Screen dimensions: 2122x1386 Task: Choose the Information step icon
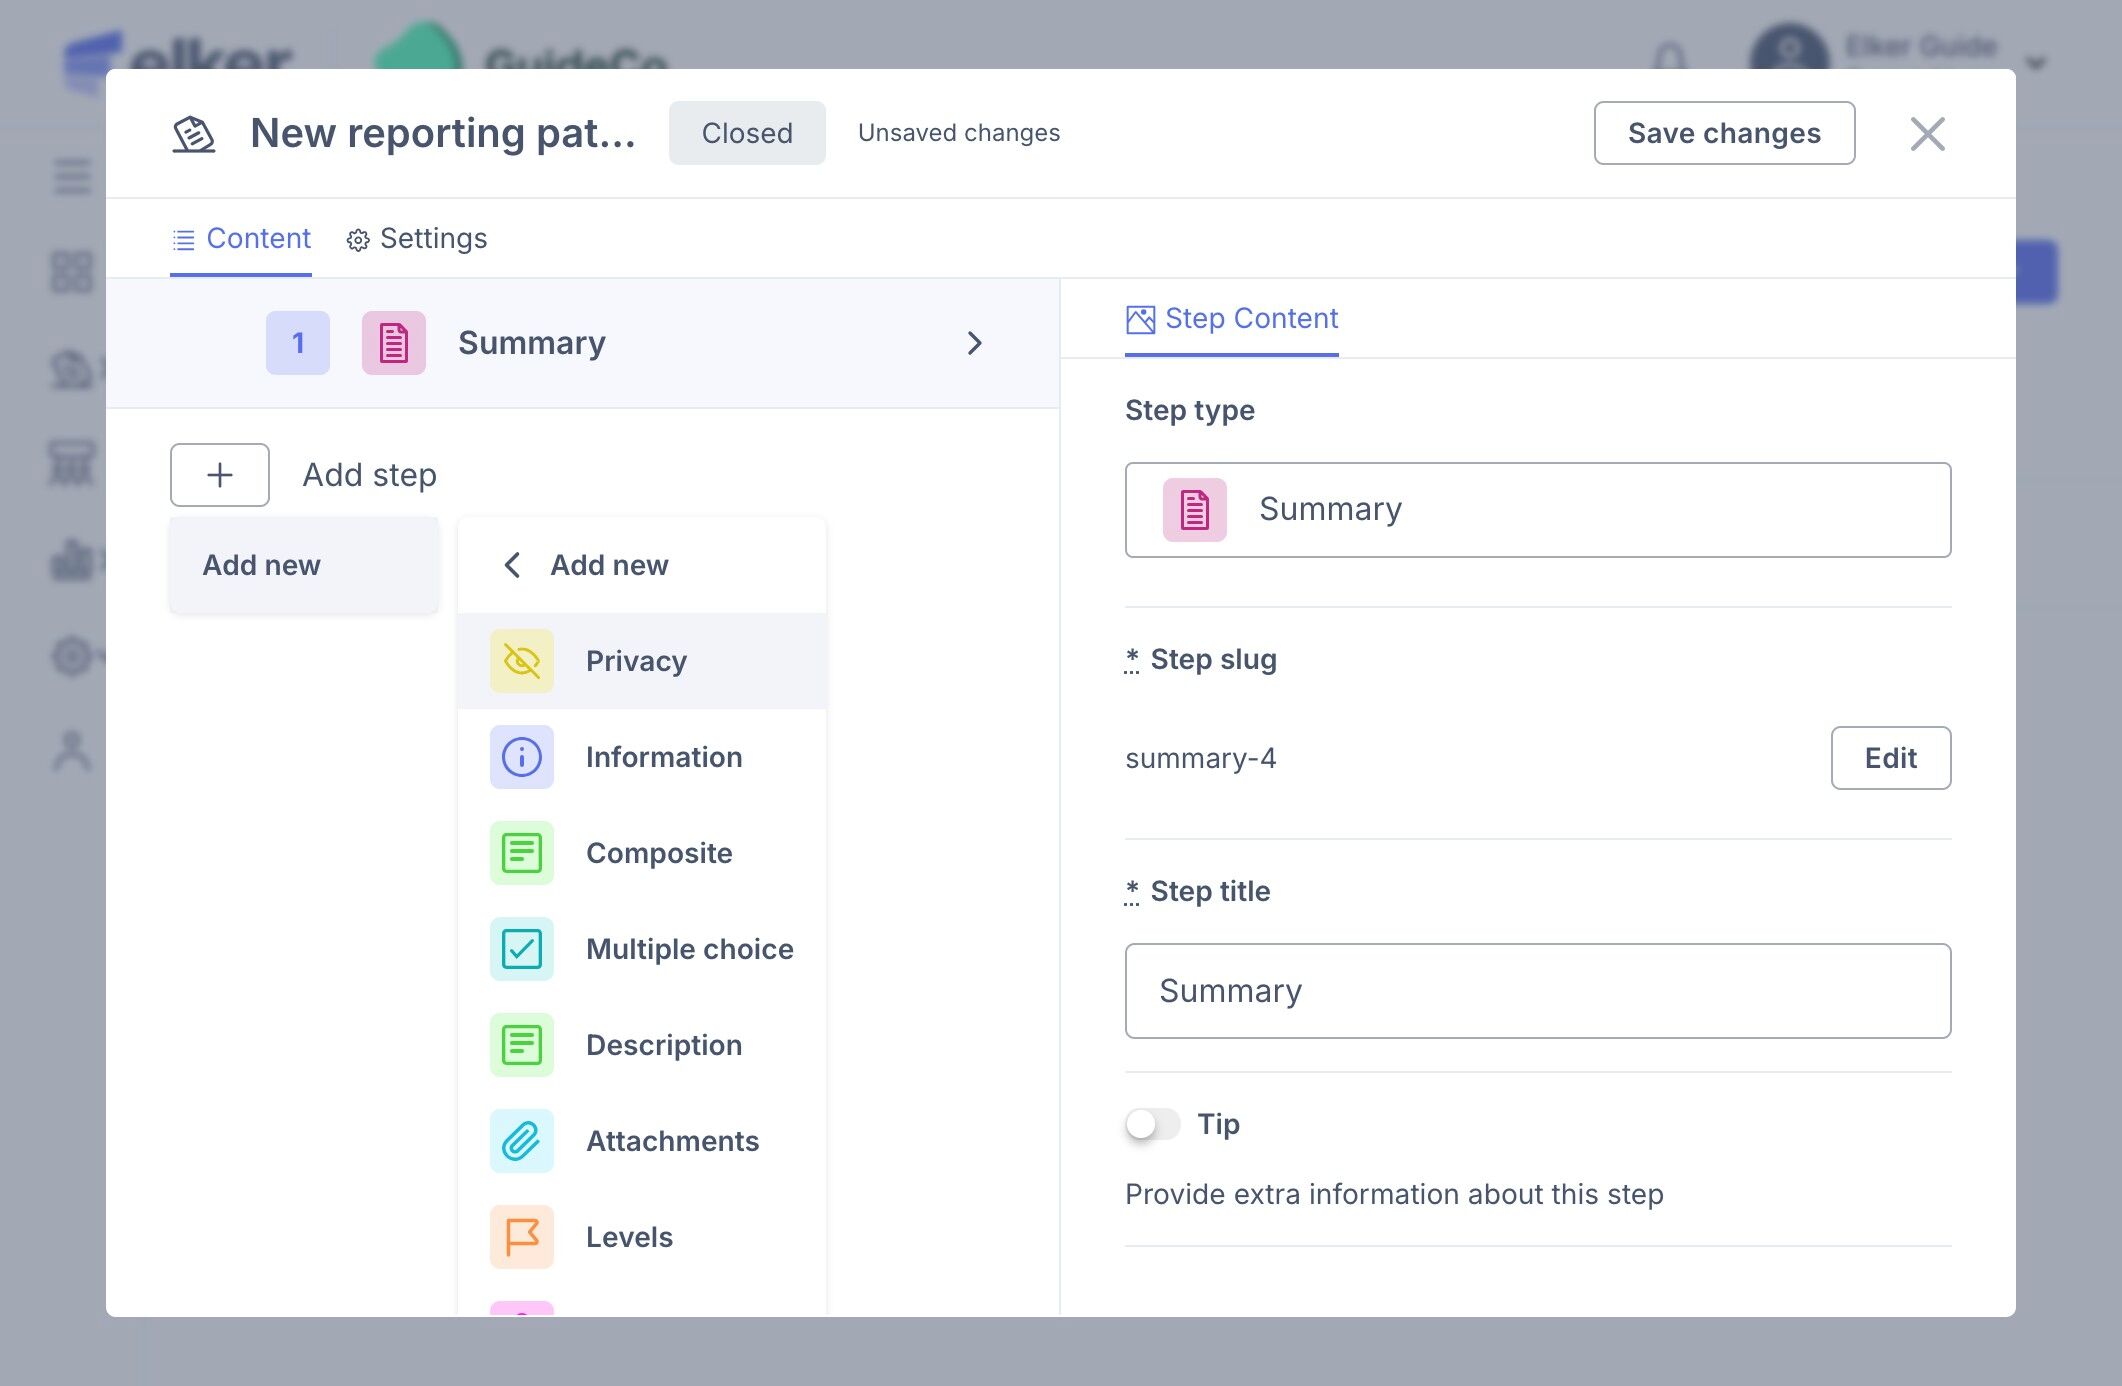(x=521, y=757)
